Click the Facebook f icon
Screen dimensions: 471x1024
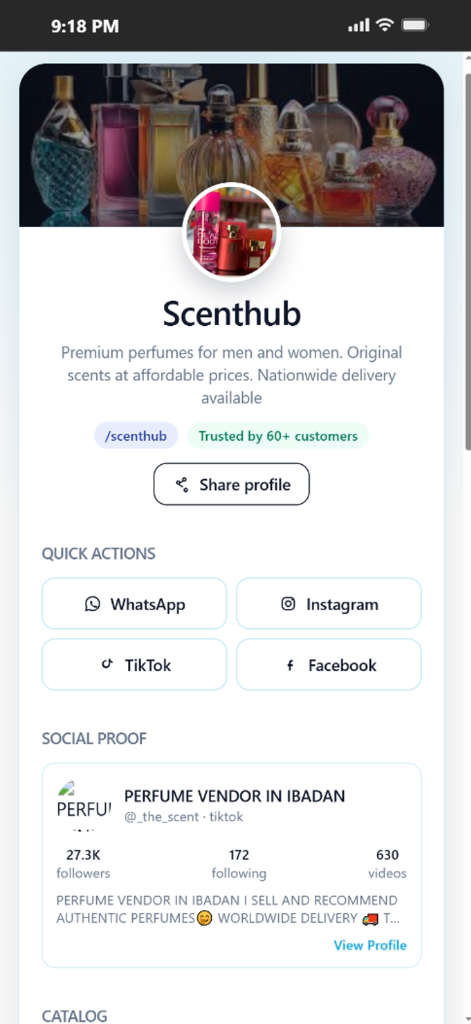coord(290,665)
